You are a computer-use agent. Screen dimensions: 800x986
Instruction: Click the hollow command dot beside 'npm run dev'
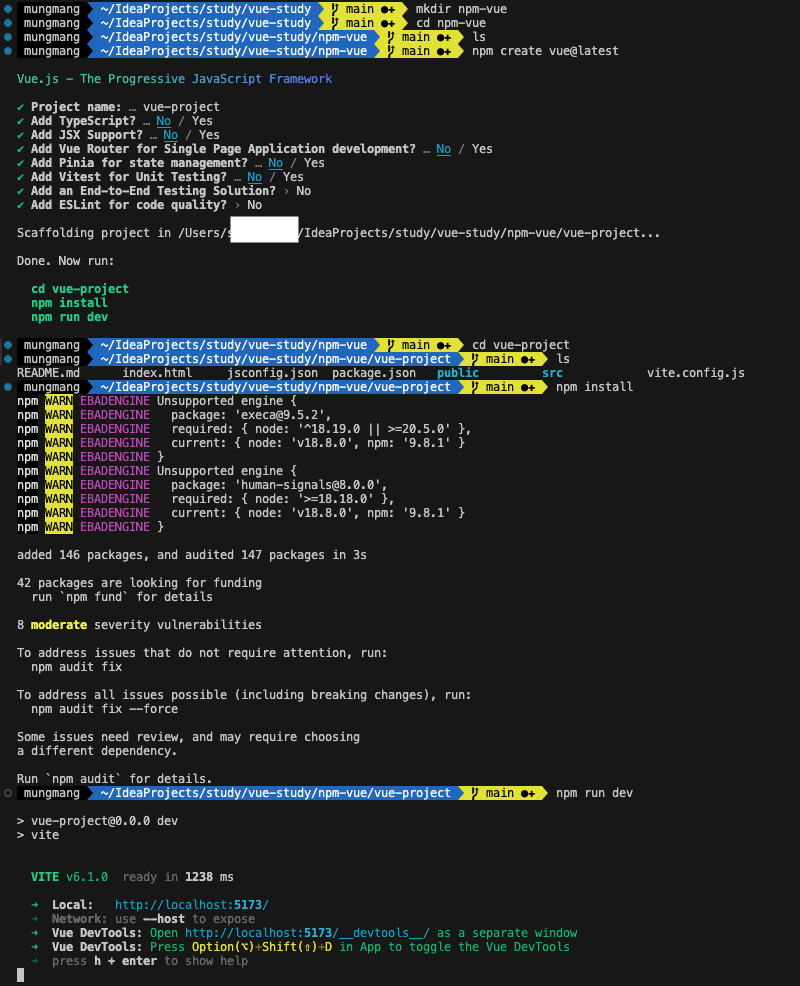8,793
